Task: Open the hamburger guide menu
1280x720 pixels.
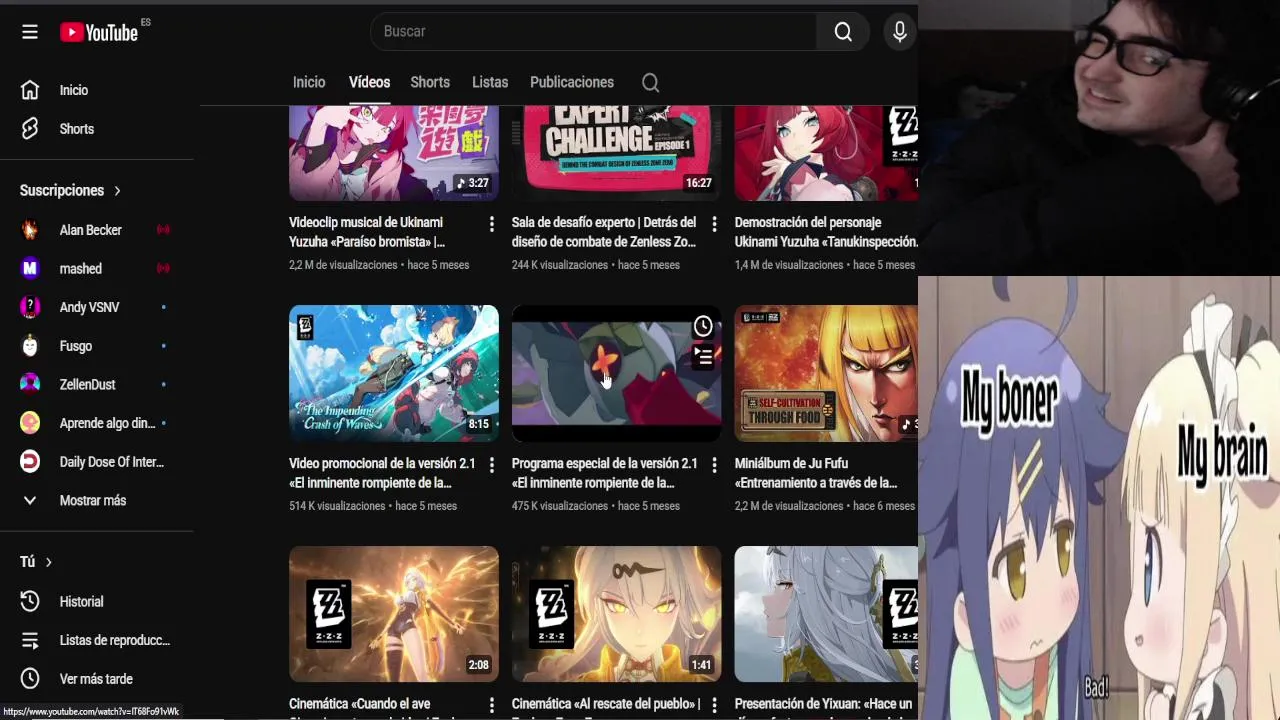Action: point(30,32)
